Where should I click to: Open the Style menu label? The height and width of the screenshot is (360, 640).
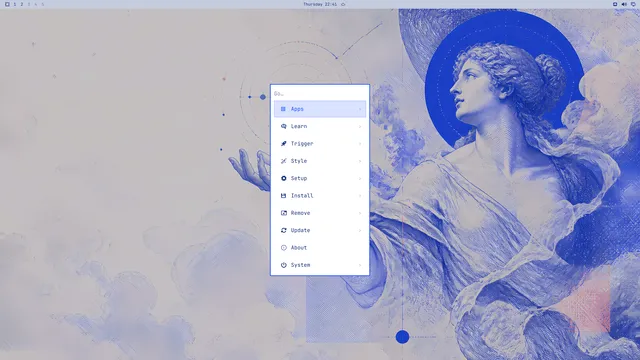[299, 161]
